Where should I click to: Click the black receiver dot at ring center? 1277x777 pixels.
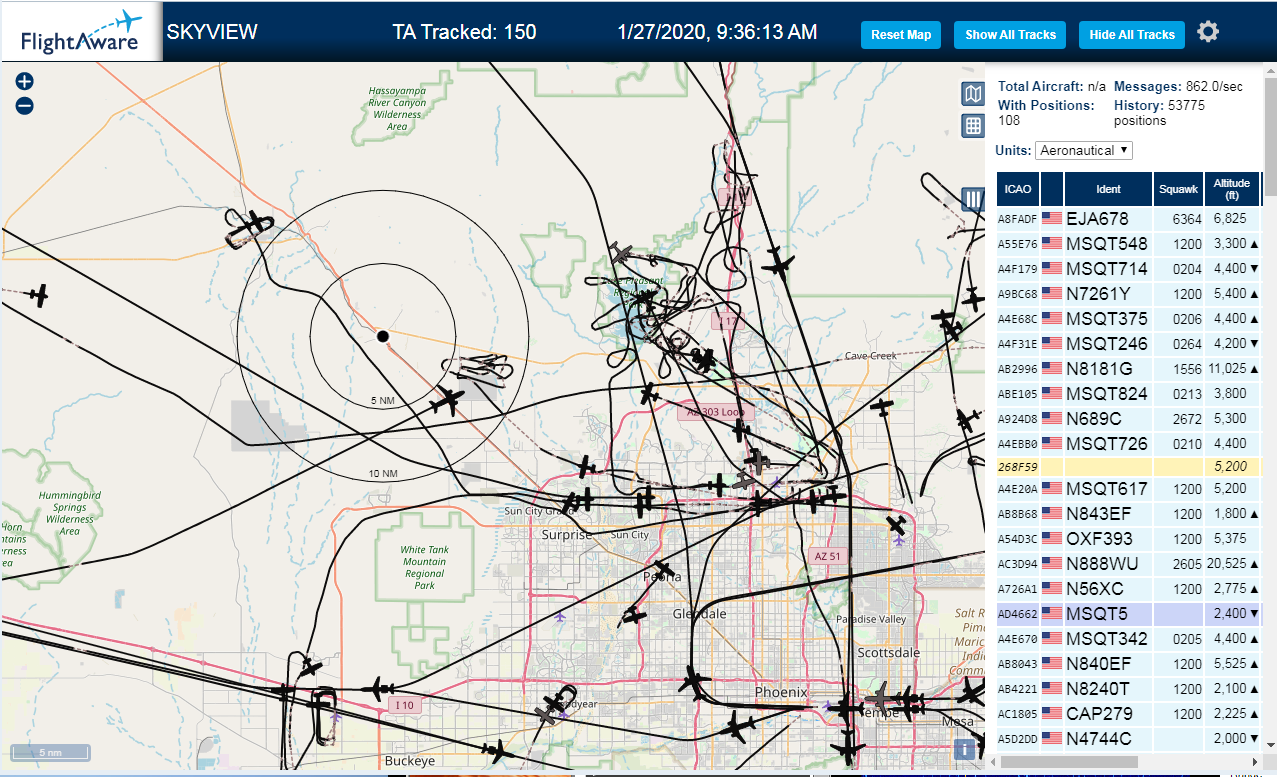382,336
